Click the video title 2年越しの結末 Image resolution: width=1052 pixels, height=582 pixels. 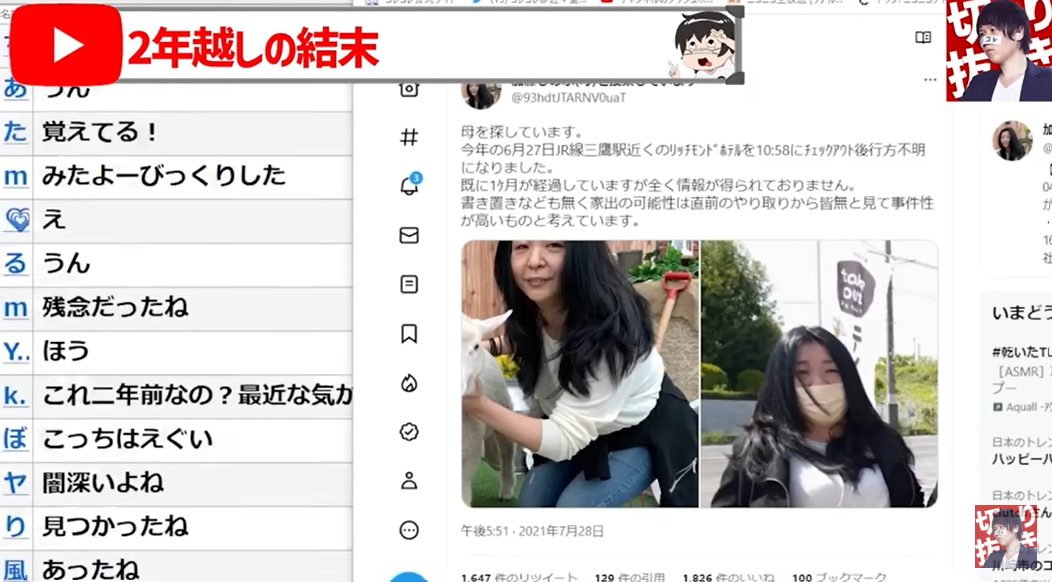tap(253, 48)
